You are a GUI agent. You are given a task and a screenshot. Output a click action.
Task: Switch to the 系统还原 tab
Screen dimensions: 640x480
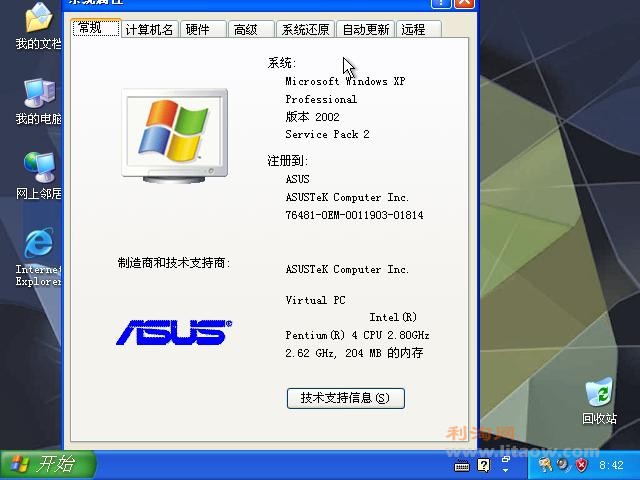[x=305, y=29]
